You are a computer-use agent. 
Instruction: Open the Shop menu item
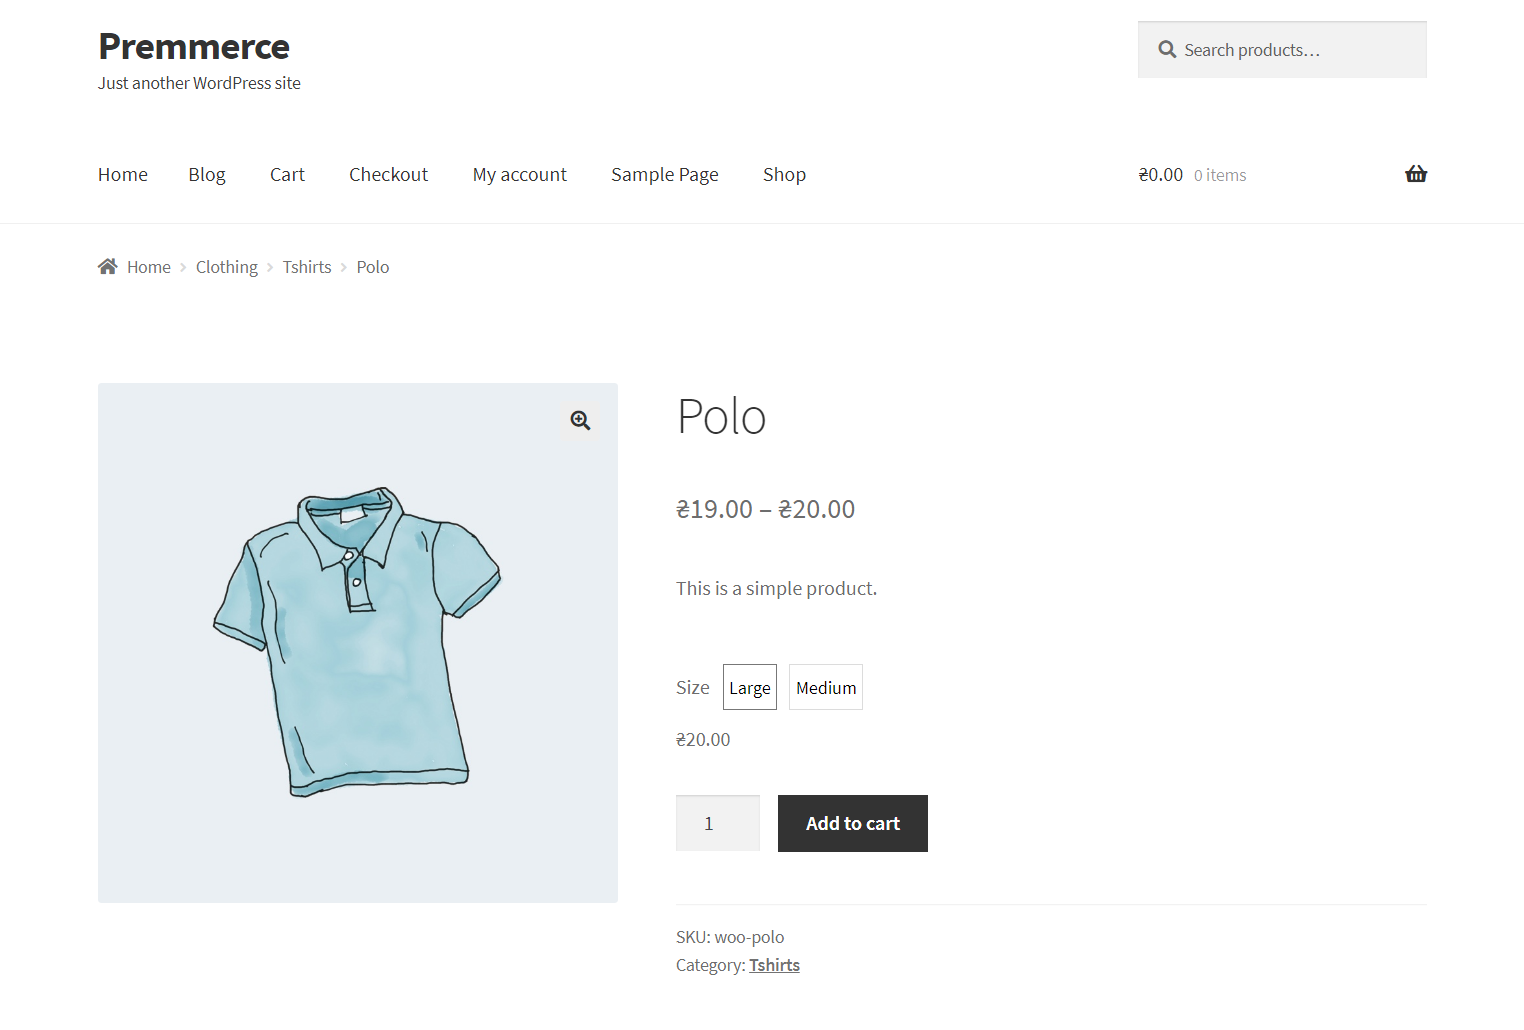coord(784,174)
